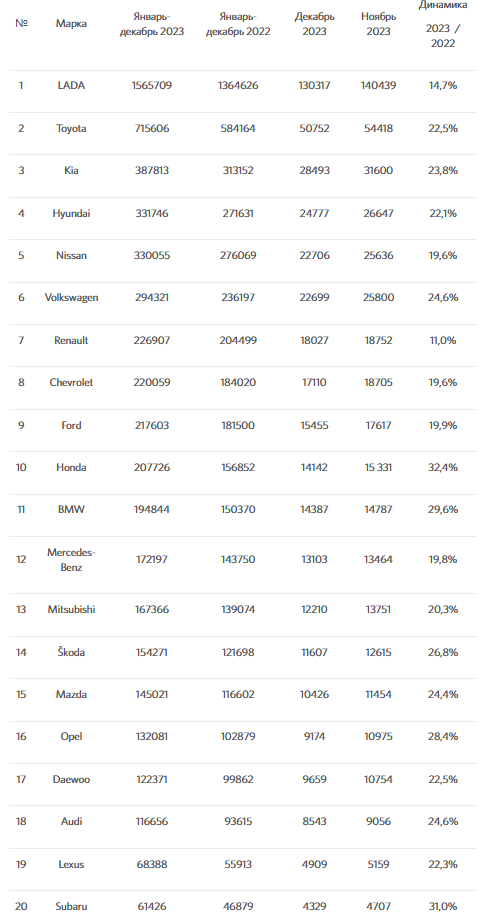Select the Декабрь 2023 column header

315,24
